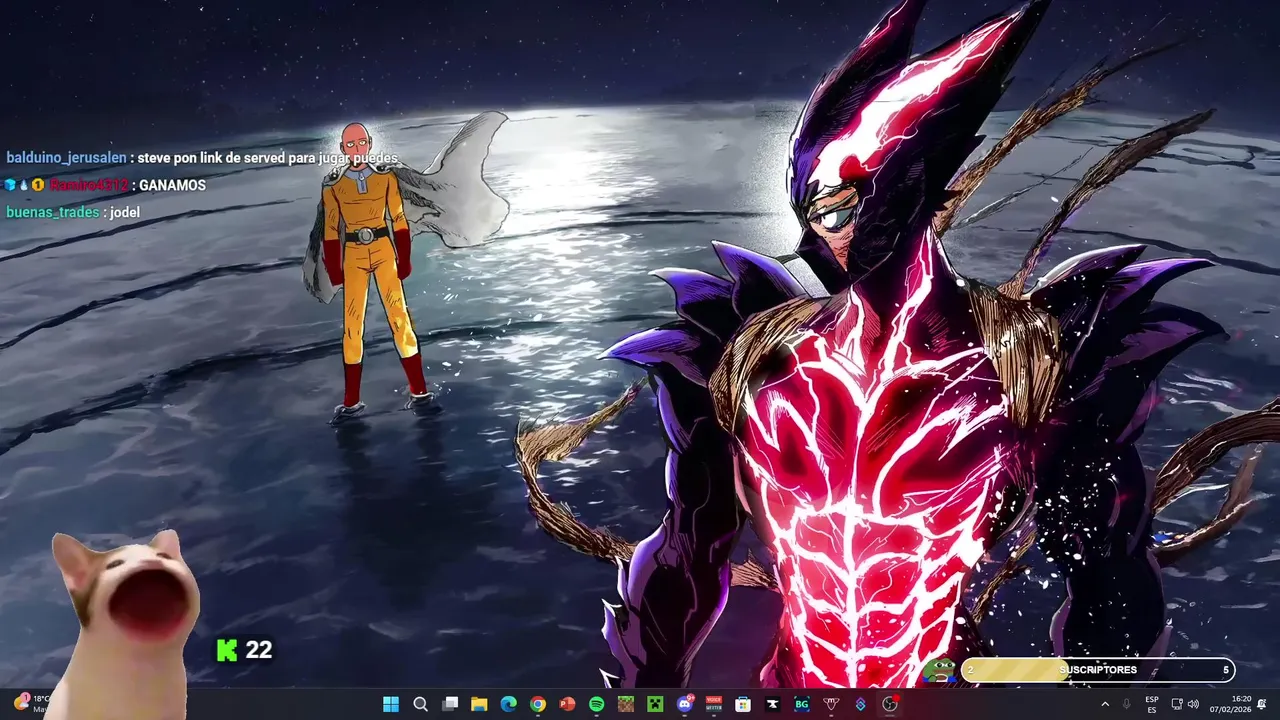
Task: Open the black anvil taskbar app
Action: pyautogui.click(x=772, y=704)
